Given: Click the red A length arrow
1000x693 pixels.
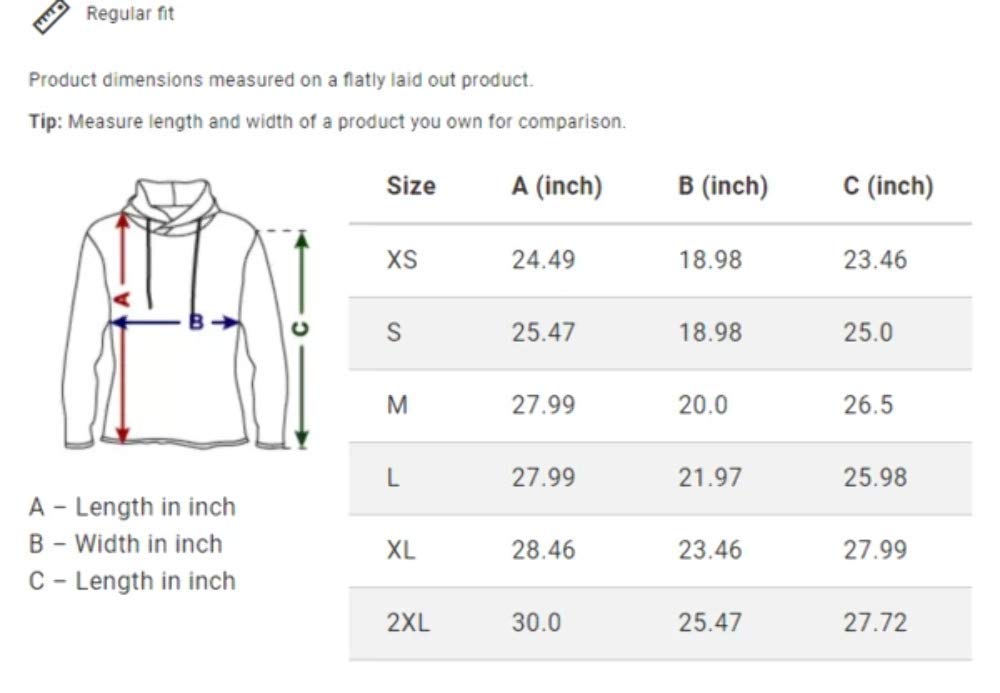Looking at the screenshot, I should coord(124,330).
